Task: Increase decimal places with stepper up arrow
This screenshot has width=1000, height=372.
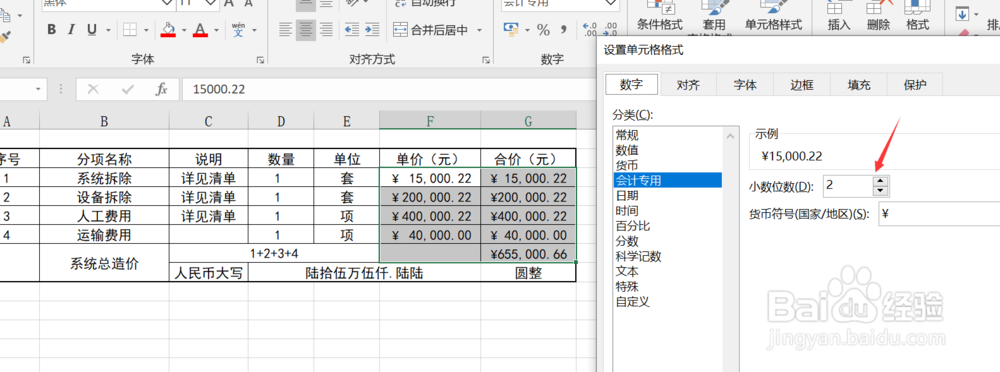Action: (x=881, y=181)
